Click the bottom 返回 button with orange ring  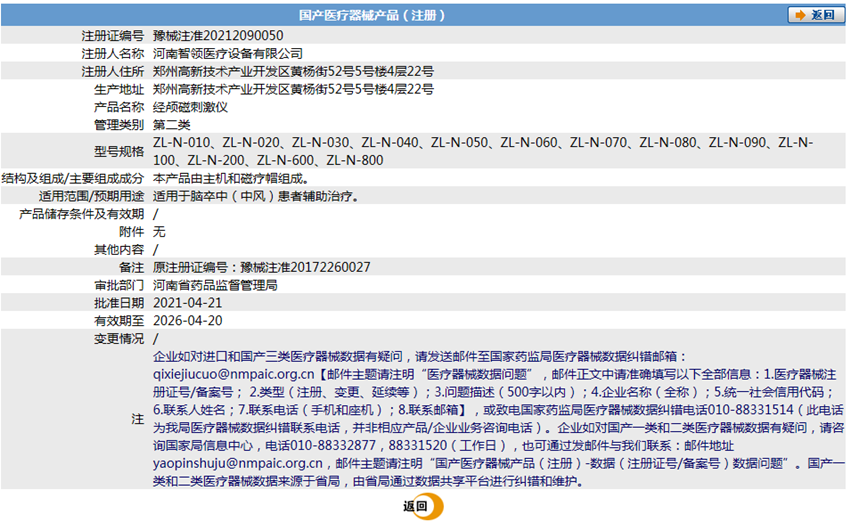click(423, 506)
